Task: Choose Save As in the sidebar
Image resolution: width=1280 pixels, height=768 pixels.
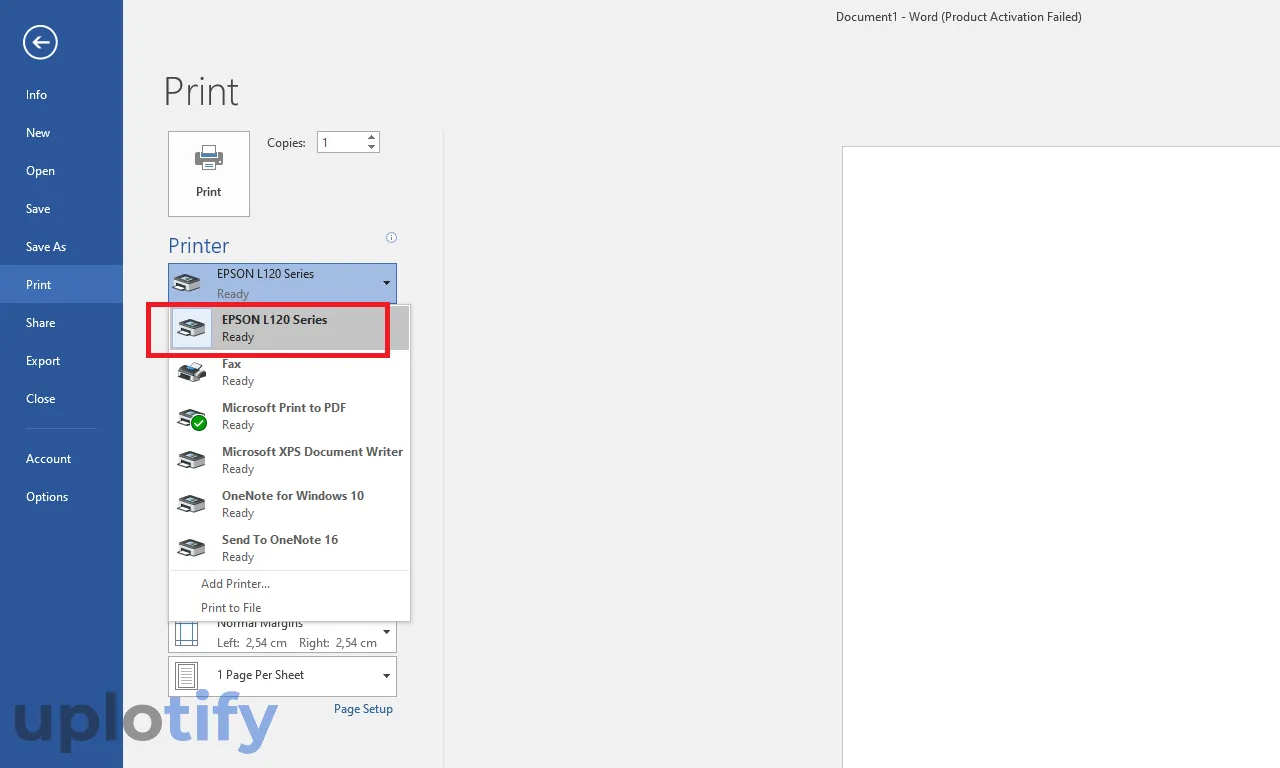Action: click(x=61, y=247)
